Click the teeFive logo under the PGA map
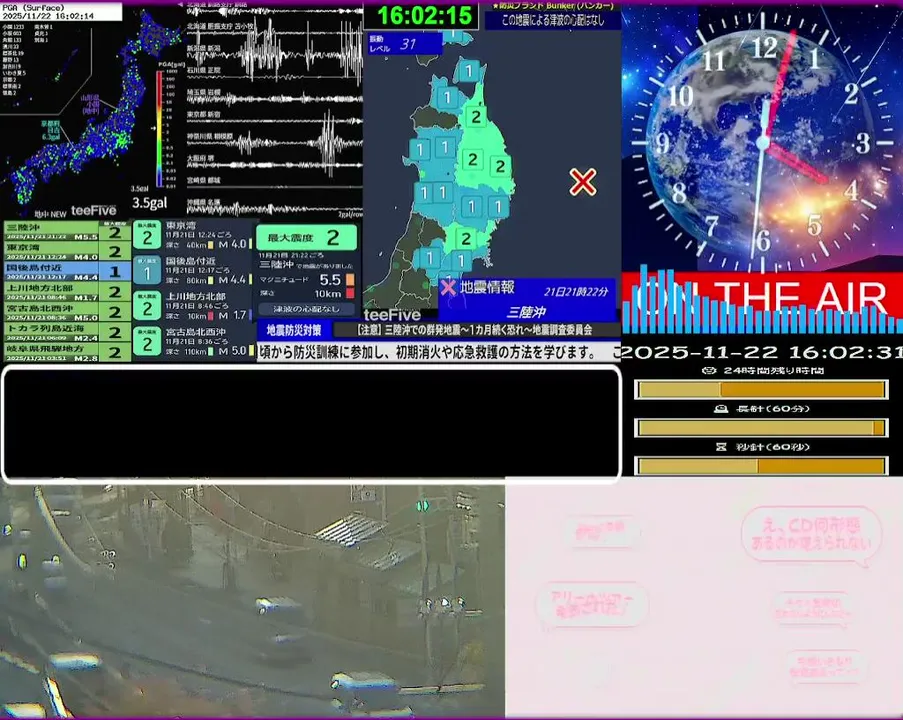 tap(93, 211)
